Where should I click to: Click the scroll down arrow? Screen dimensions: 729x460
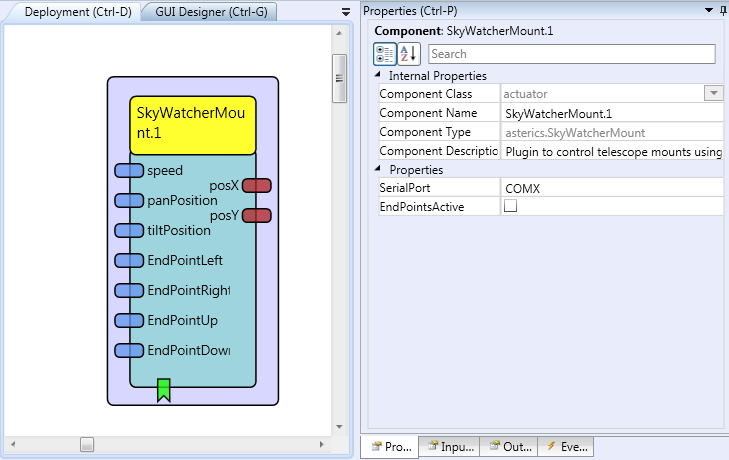pyautogui.click(x=339, y=427)
